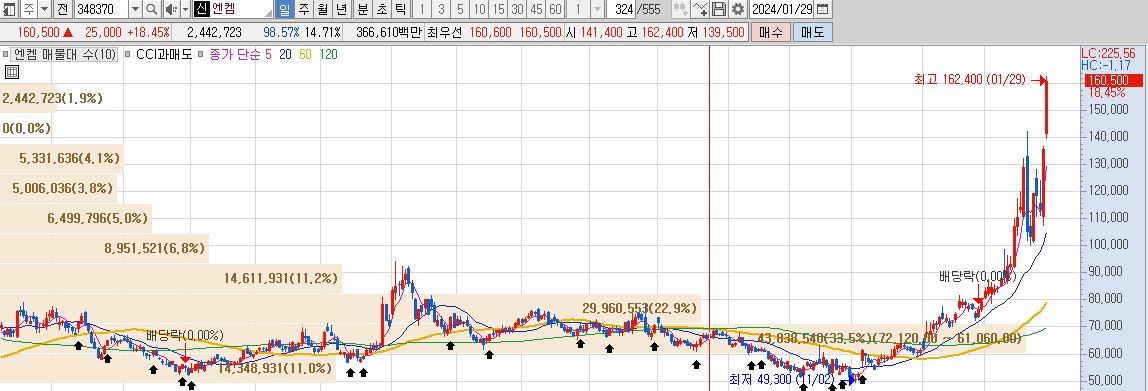Click the custom interval field showing 1

pos(577,9)
